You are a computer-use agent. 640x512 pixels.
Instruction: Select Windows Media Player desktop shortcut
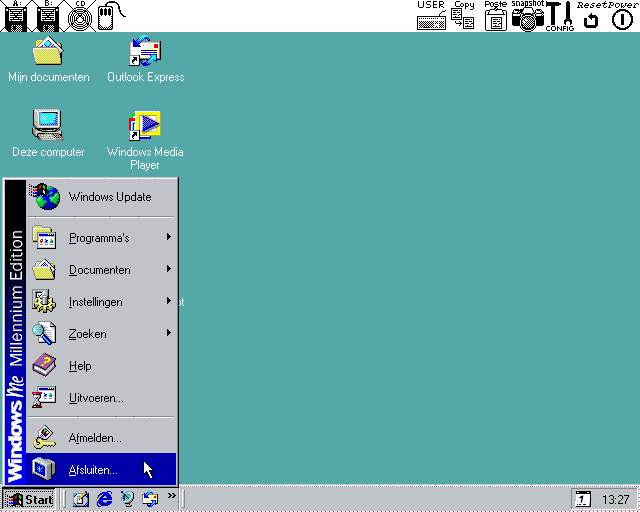pos(145,141)
